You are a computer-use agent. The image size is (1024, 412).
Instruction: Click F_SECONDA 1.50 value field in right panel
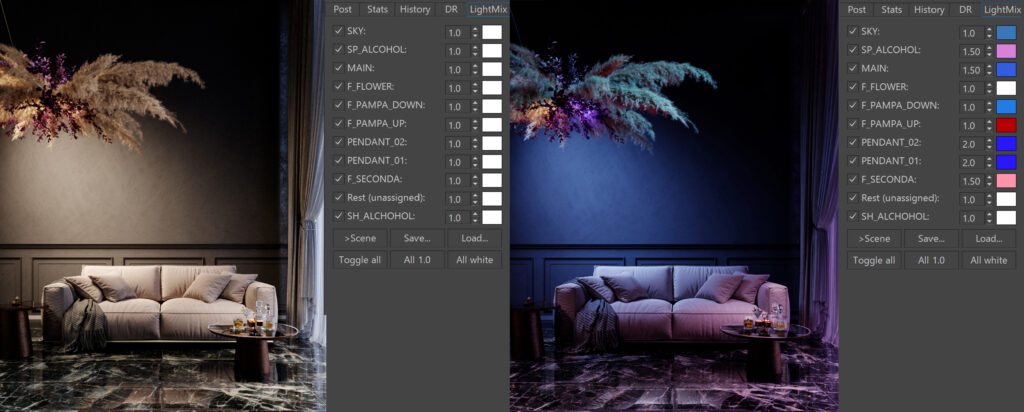click(x=972, y=180)
